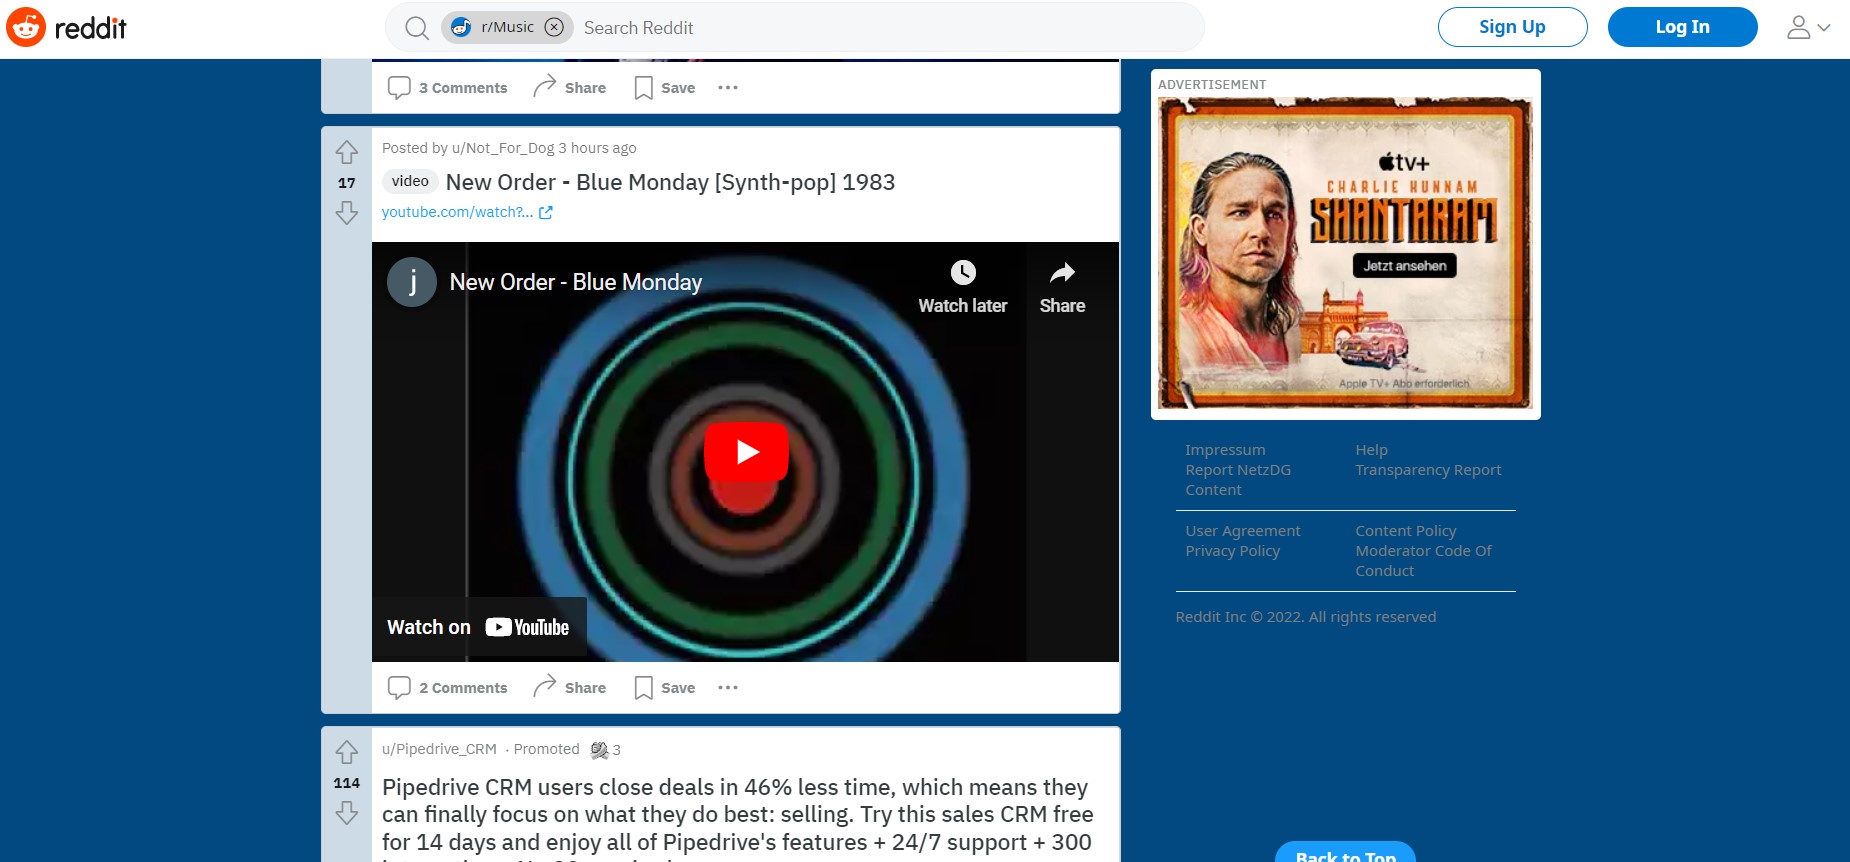Open user u/Not_For_Dog profile link
1850x862 pixels.
[503, 148]
